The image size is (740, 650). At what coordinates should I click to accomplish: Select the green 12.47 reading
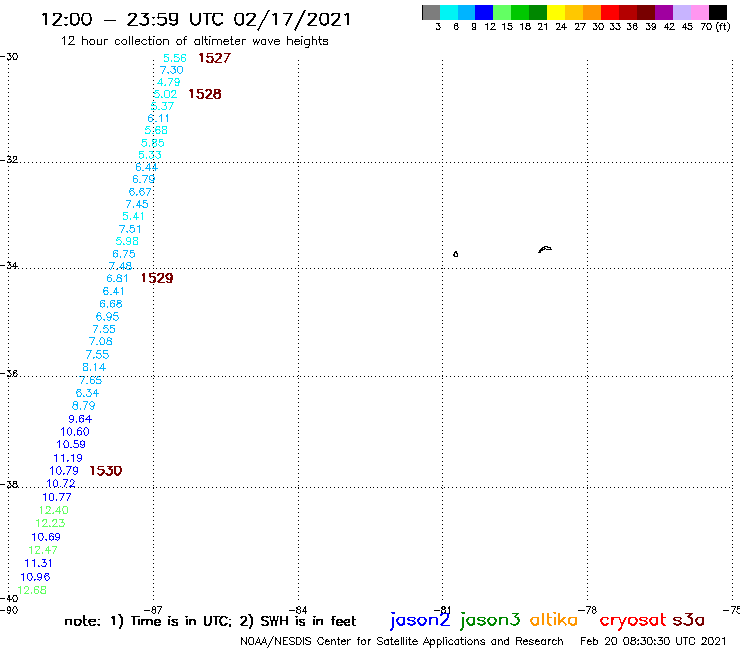42,550
